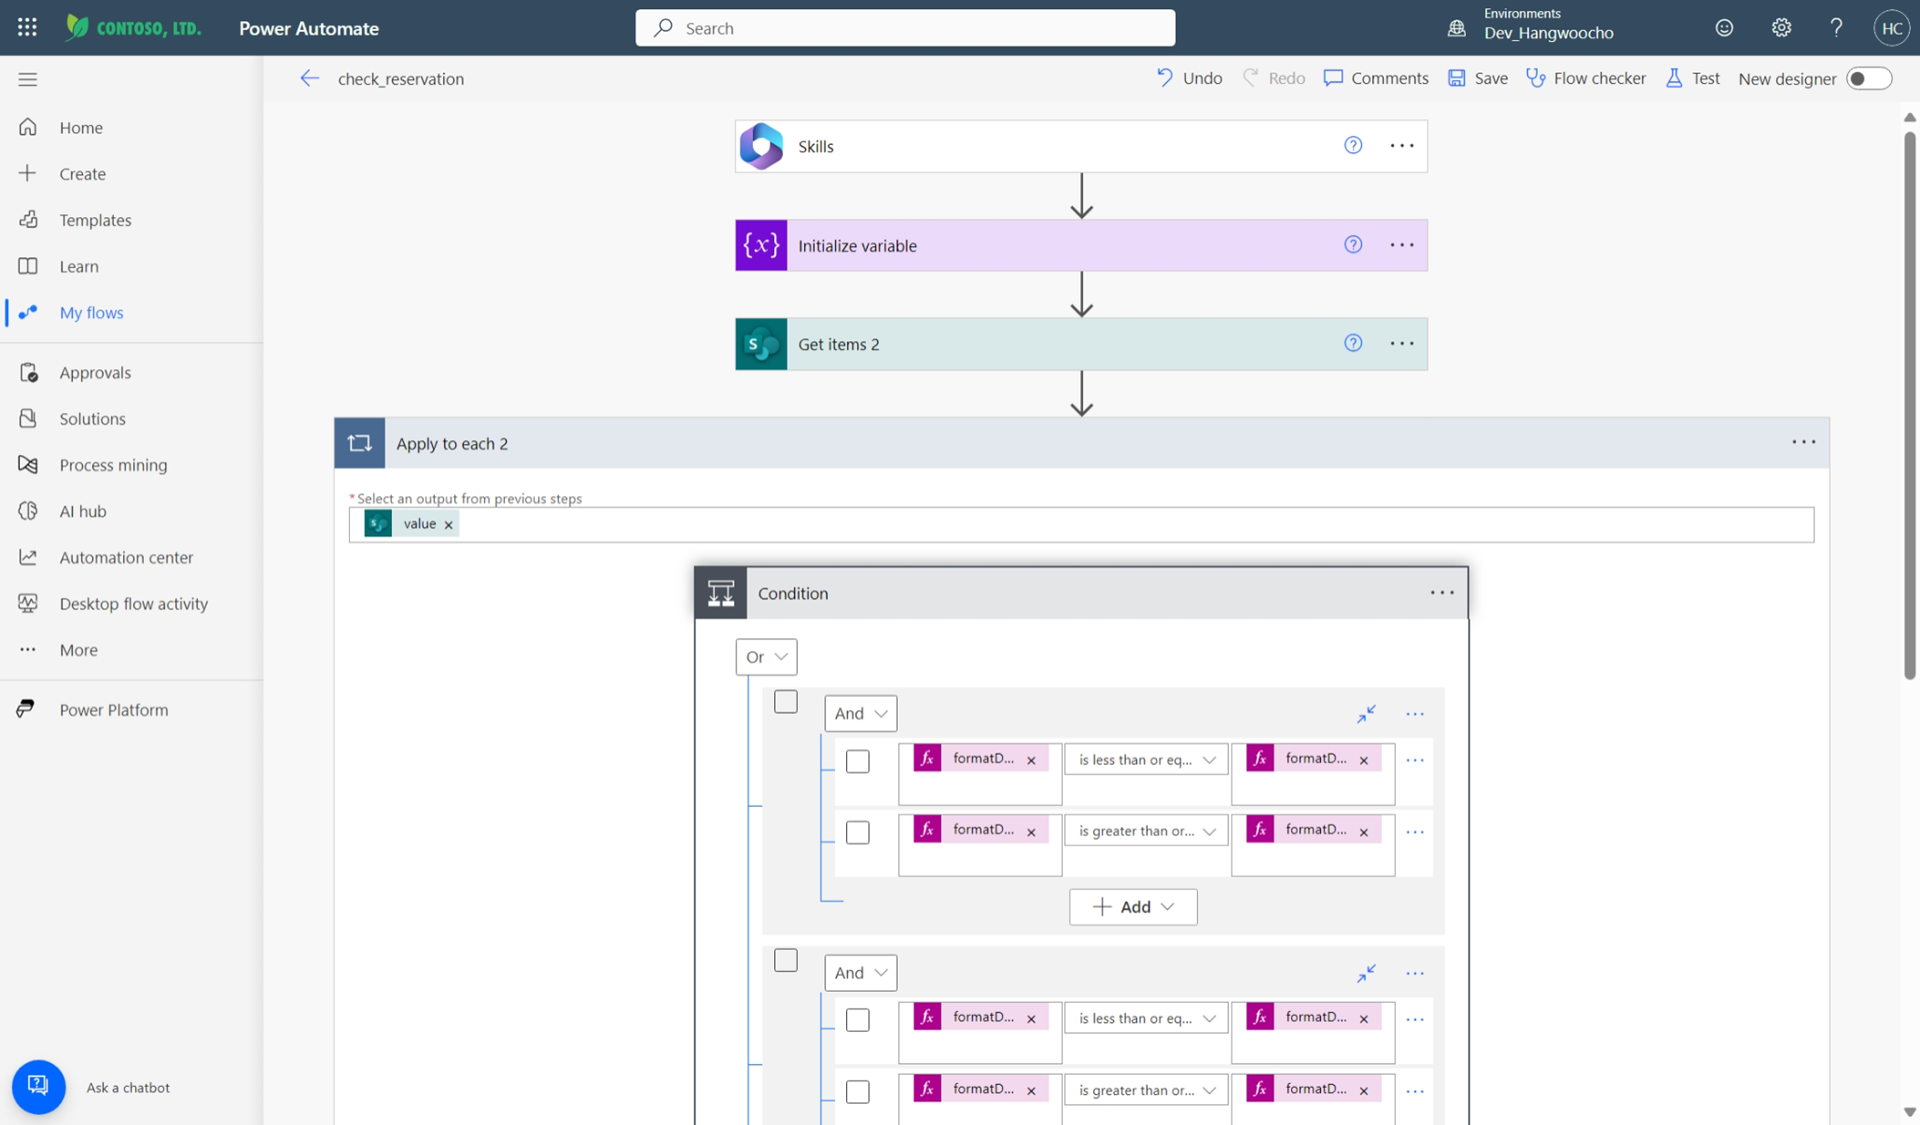Open Skills step more options menu
Image resolution: width=1920 pixels, height=1125 pixels.
click(x=1402, y=146)
